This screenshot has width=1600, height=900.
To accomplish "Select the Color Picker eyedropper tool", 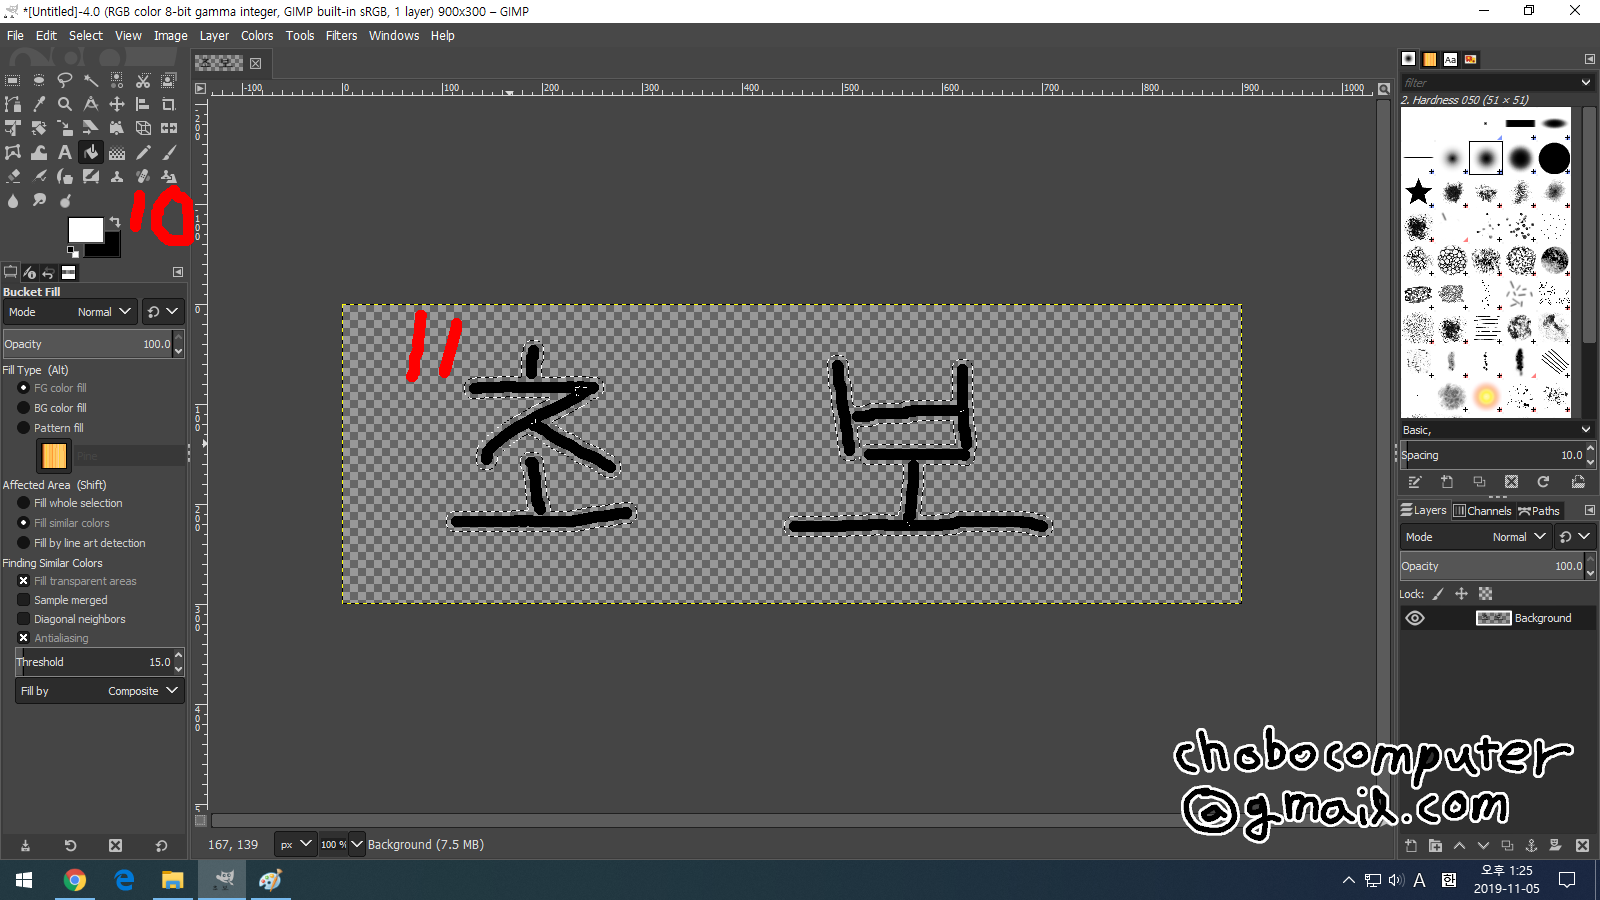I will tap(39, 104).
